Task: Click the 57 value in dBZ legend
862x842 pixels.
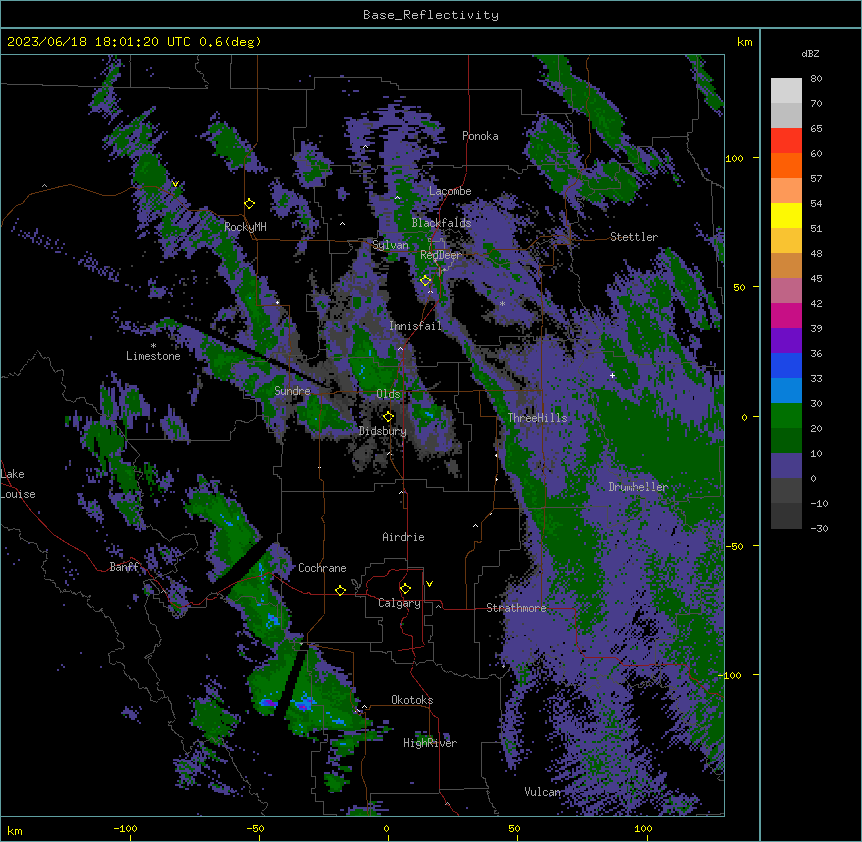Action: (x=816, y=179)
